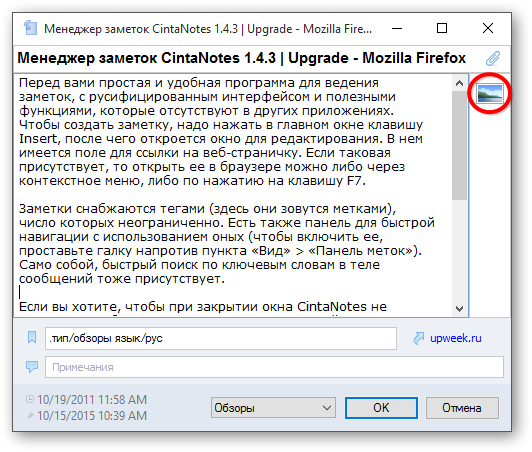532x452 pixels.
Task: Minimize the note editor window
Action: pos(397,29)
